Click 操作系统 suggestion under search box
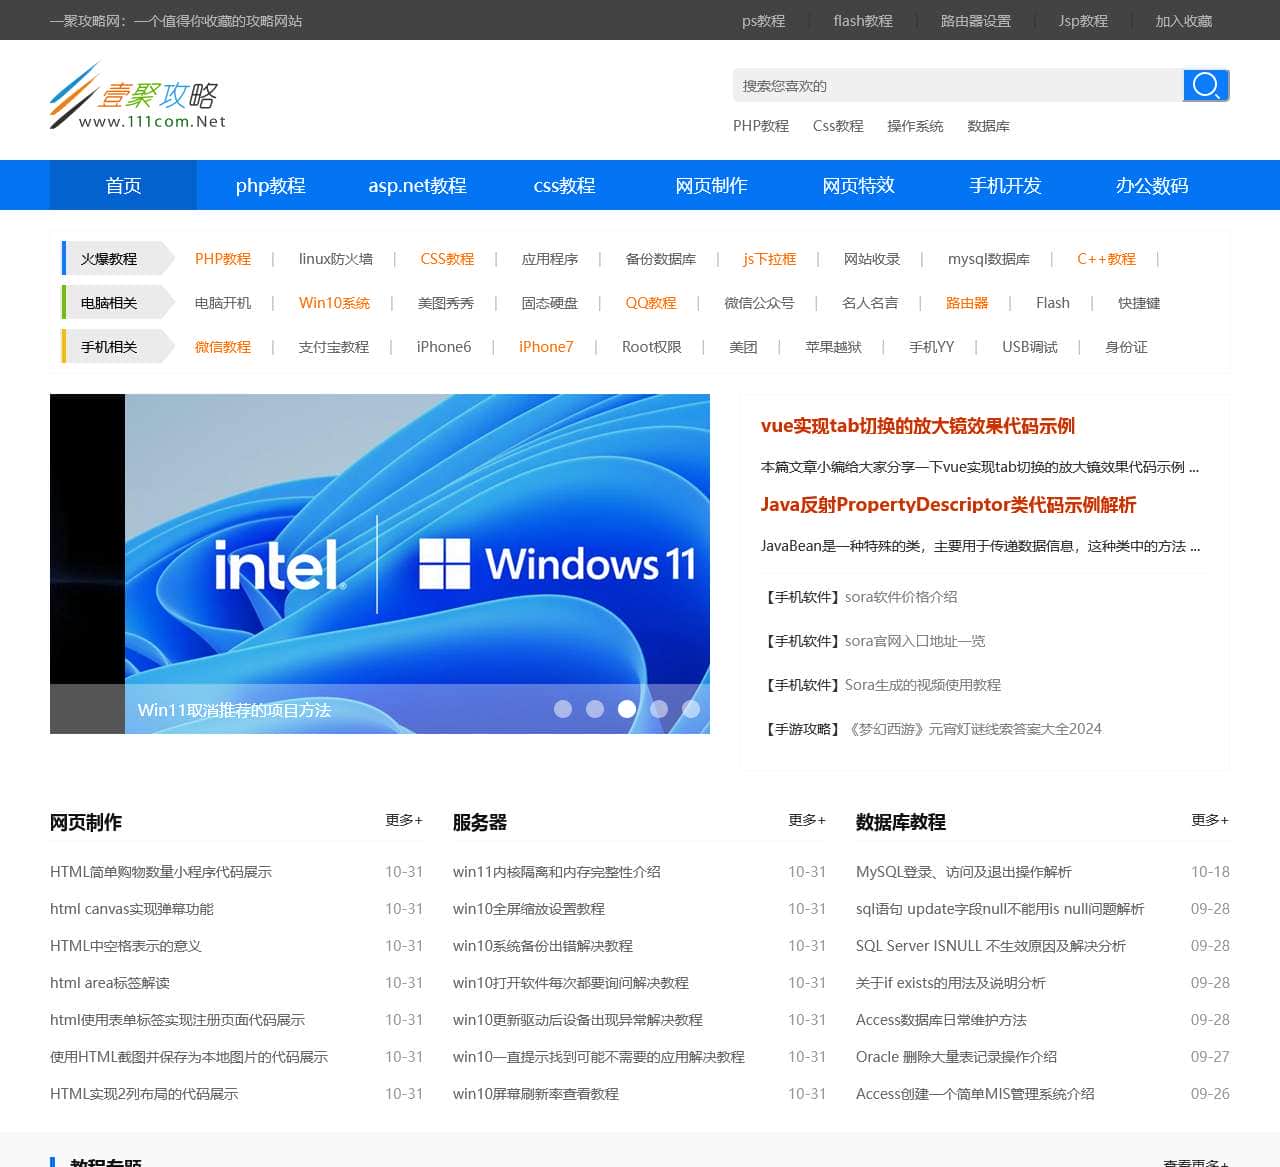 915,126
